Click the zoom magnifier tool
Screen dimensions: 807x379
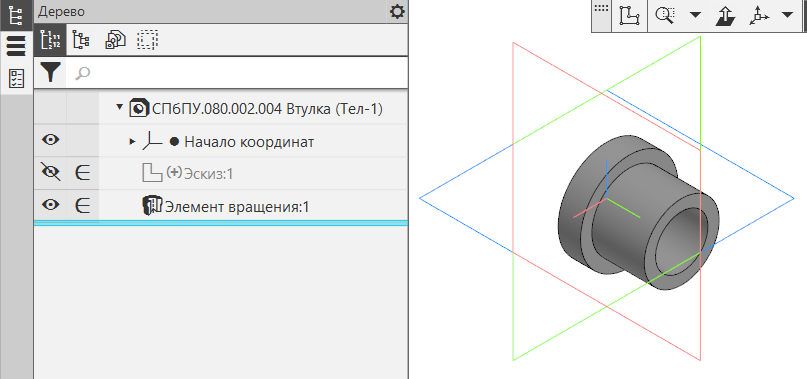[x=664, y=16]
